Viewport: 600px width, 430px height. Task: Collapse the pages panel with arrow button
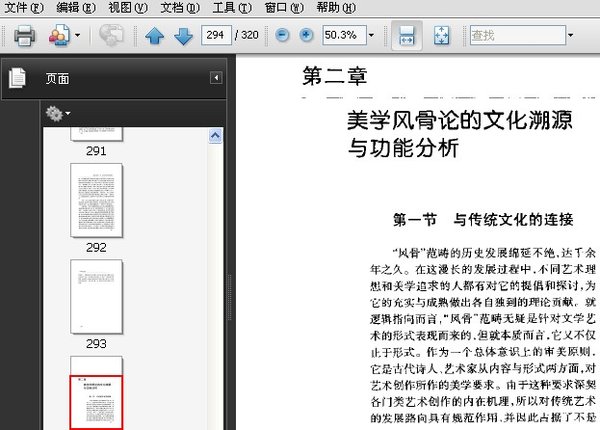(215, 78)
